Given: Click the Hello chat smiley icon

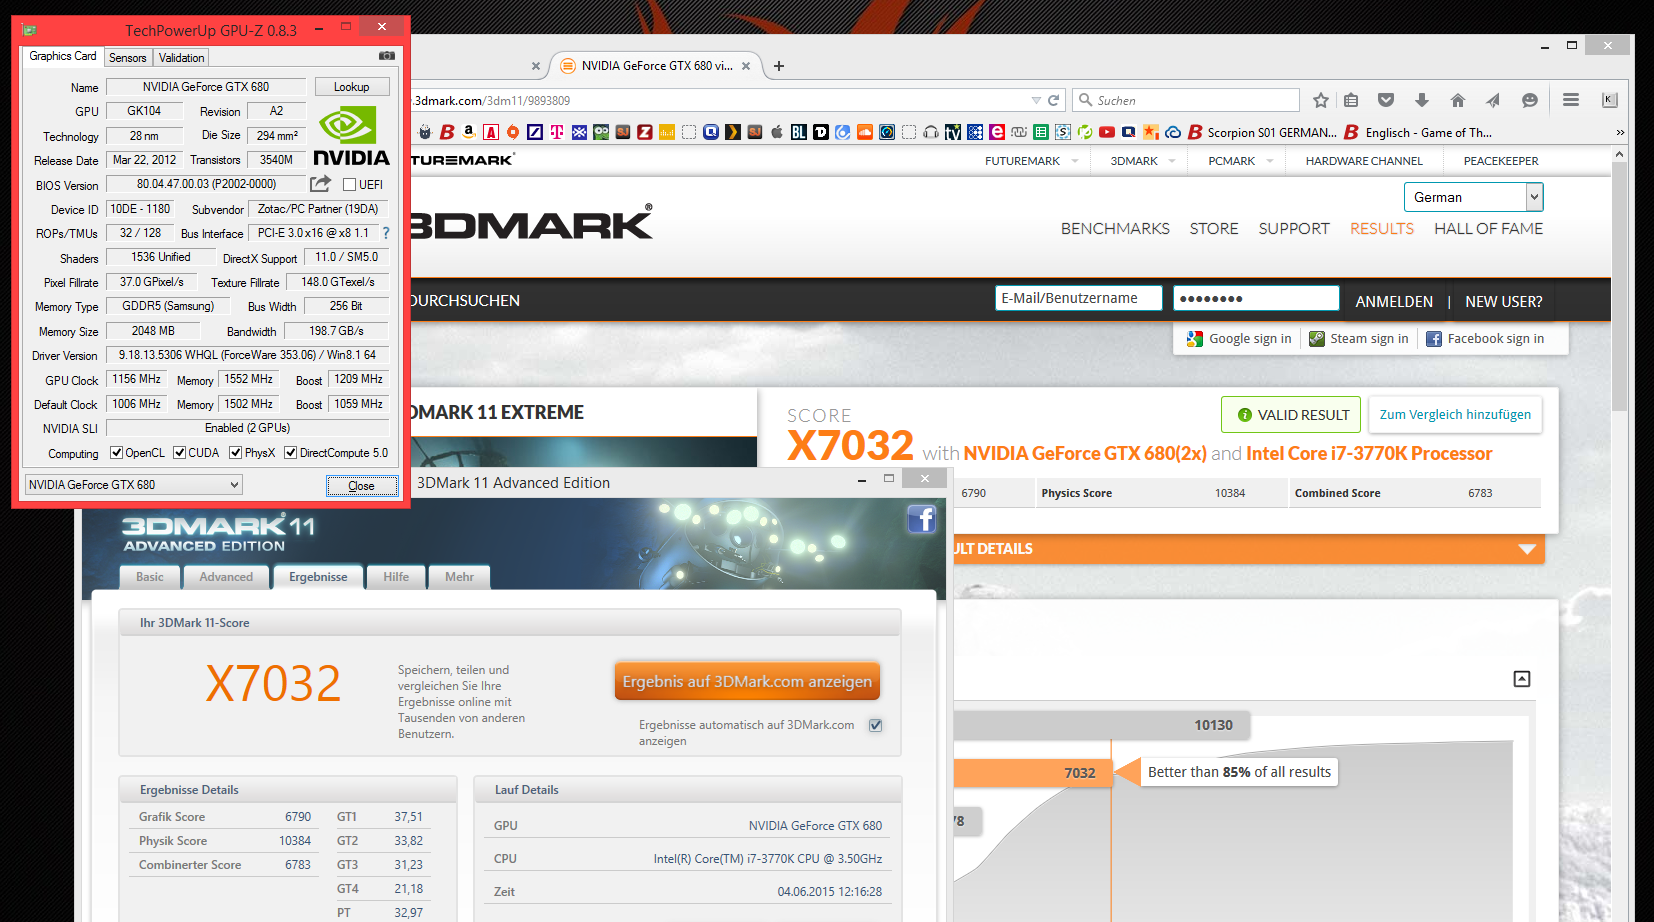Looking at the screenshot, I should click(1529, 100).
